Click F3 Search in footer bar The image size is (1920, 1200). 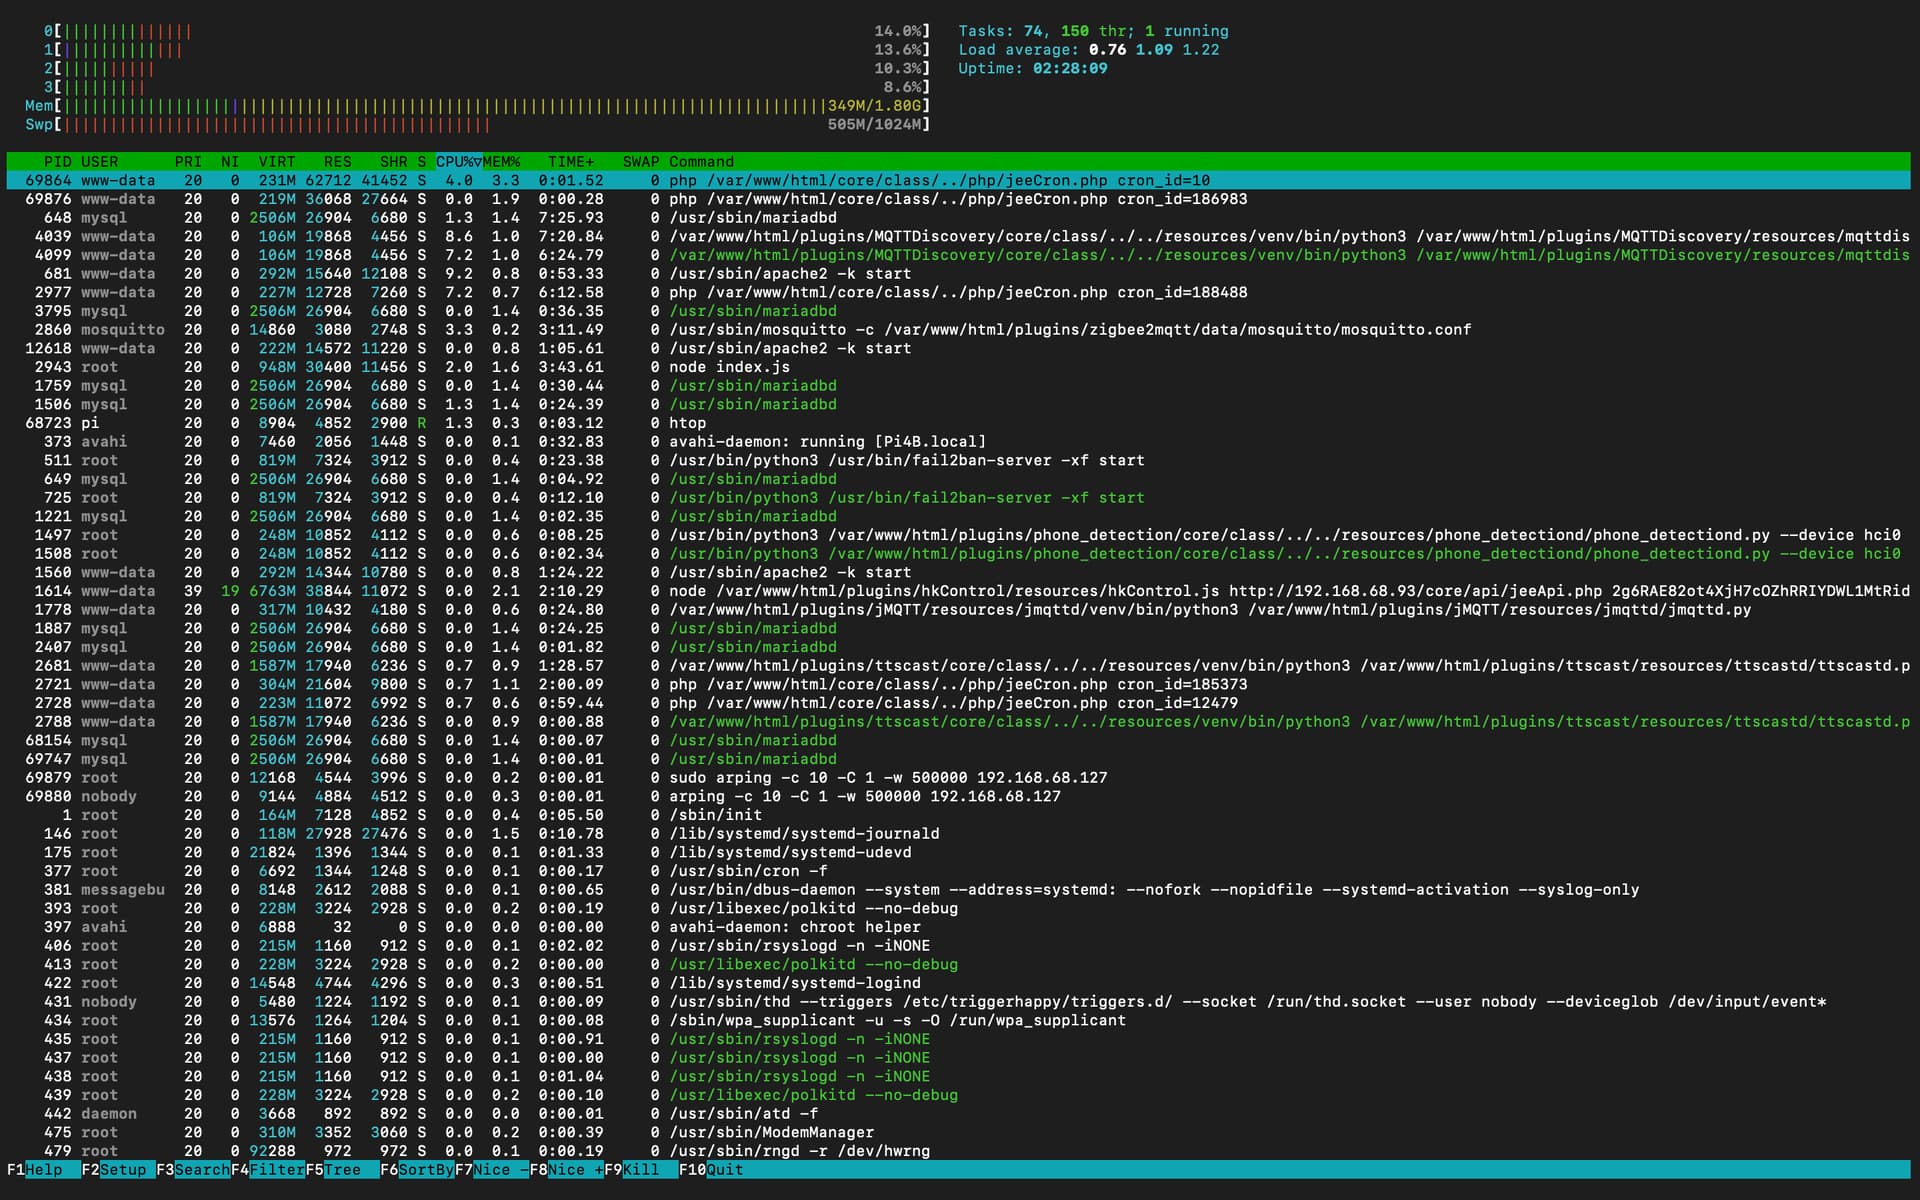click(x=200, y=1169)
